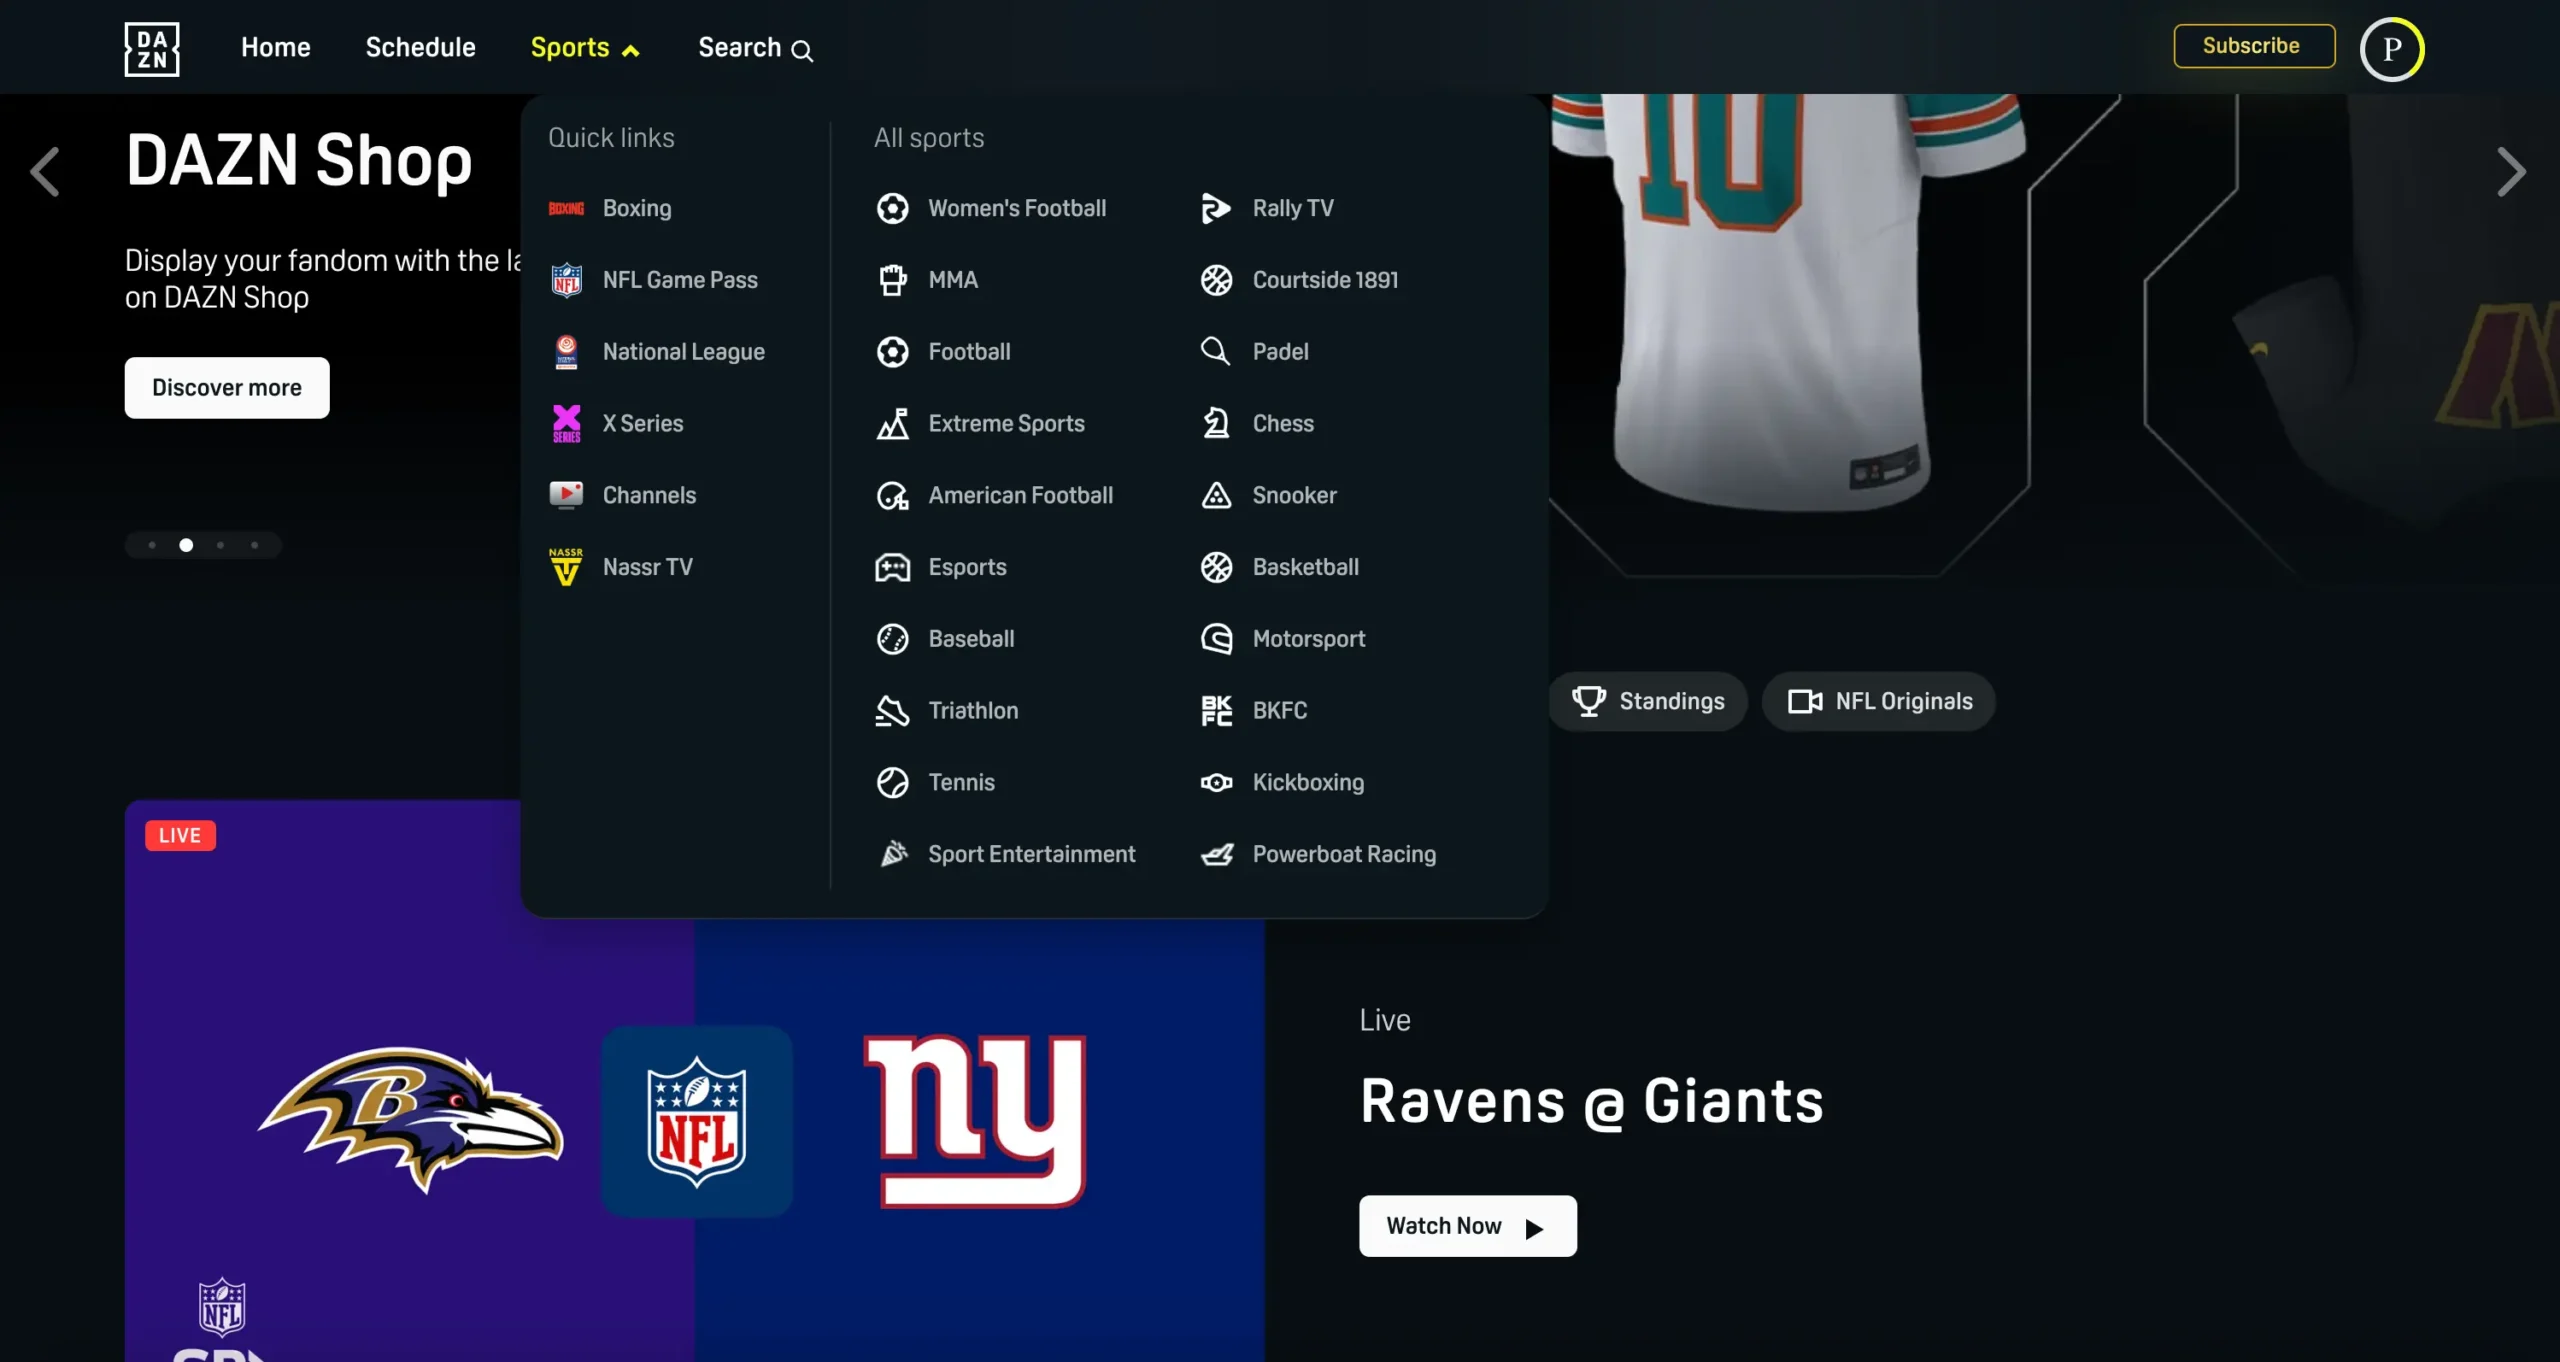2560x1362 pixels.
Task: Open the Schedule page
Action: pyautogui.click(x=420, y=47)
